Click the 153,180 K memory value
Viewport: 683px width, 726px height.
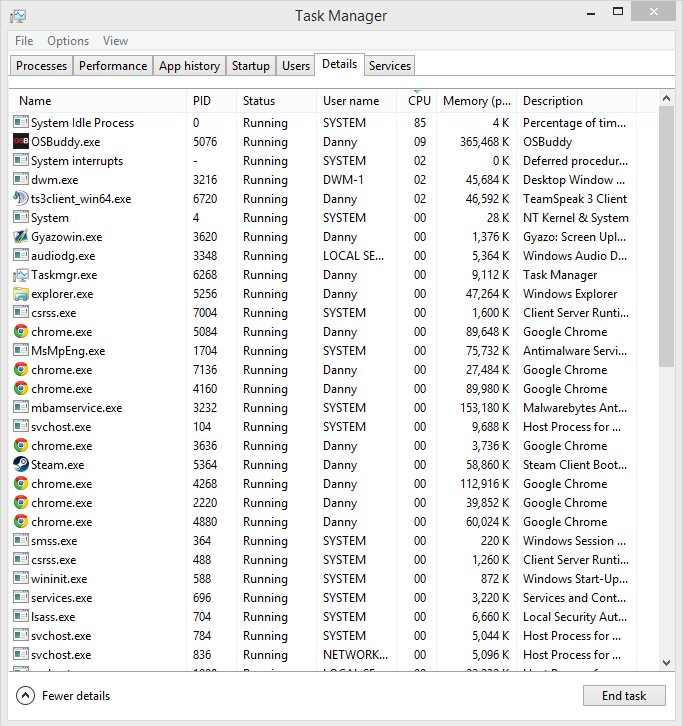(x=484, y=407)
